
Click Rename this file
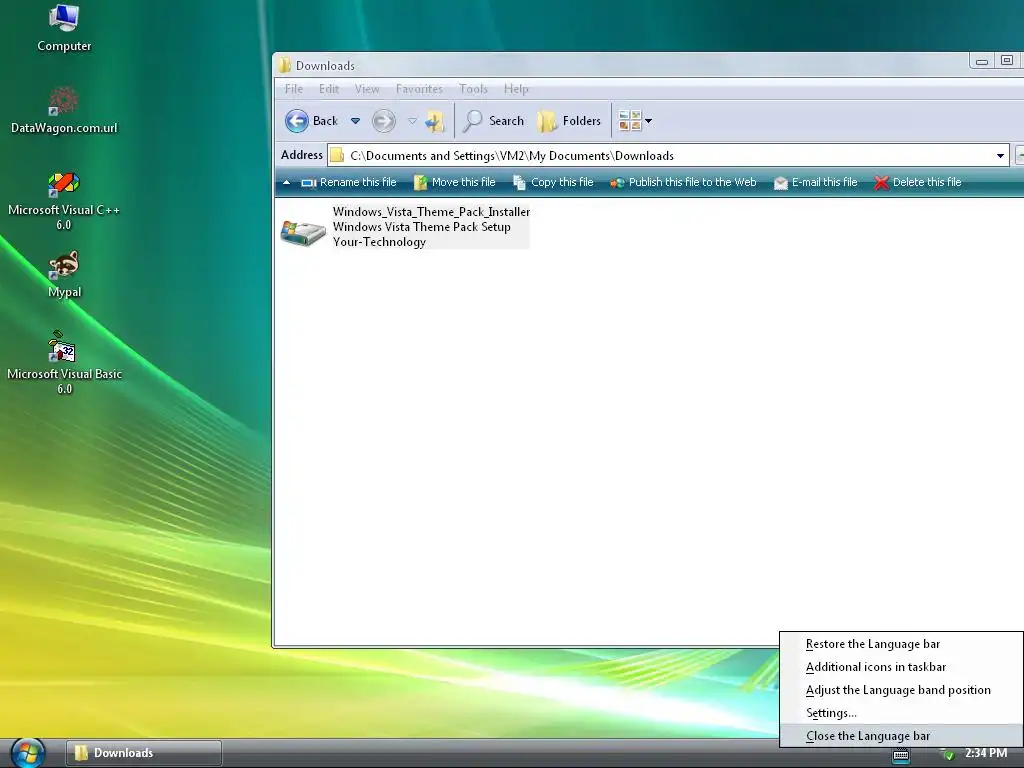point(349,182)
